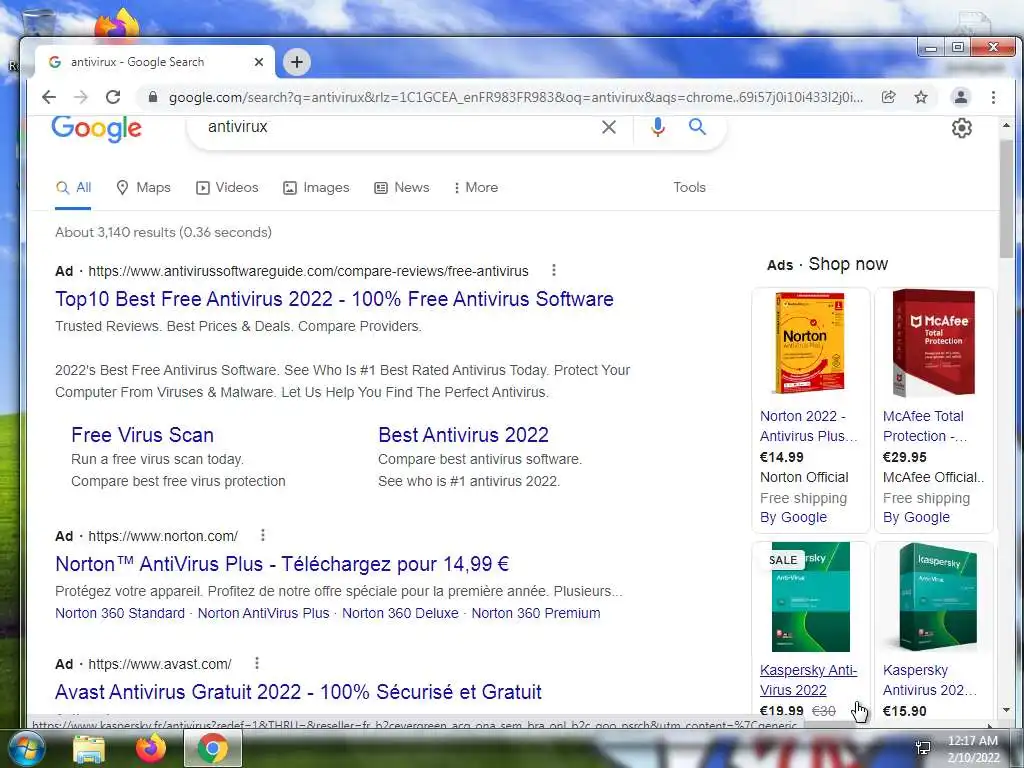Click the Google logo
This screenshot has height=768, width=1024.
tap(96, 129)
